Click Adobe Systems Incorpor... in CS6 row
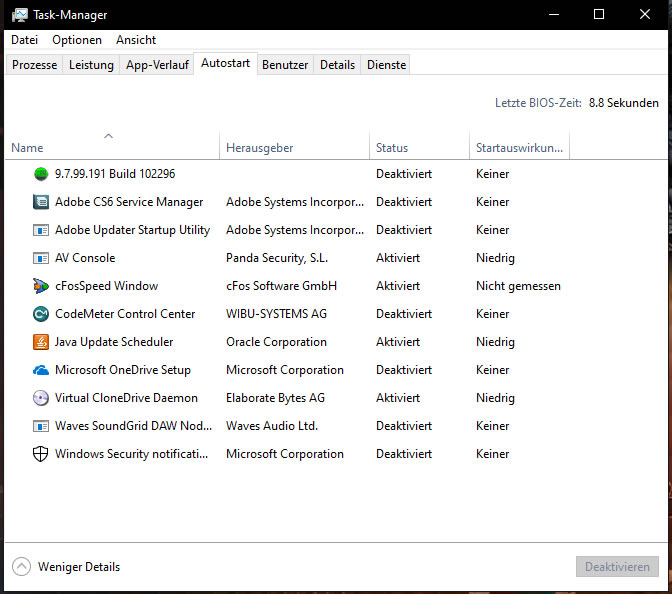This screenshot has width=672, height=594. [295, 202]
